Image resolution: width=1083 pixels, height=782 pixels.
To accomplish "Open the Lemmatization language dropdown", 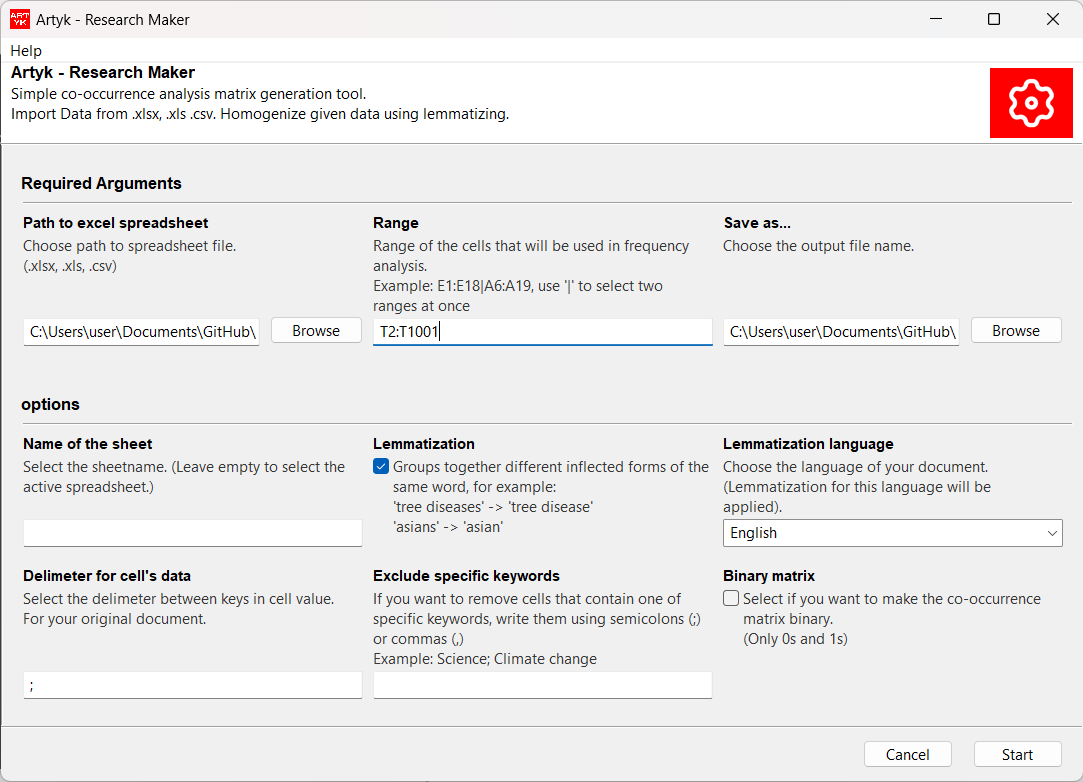I will pyautogui.click(x=892, y=533).
